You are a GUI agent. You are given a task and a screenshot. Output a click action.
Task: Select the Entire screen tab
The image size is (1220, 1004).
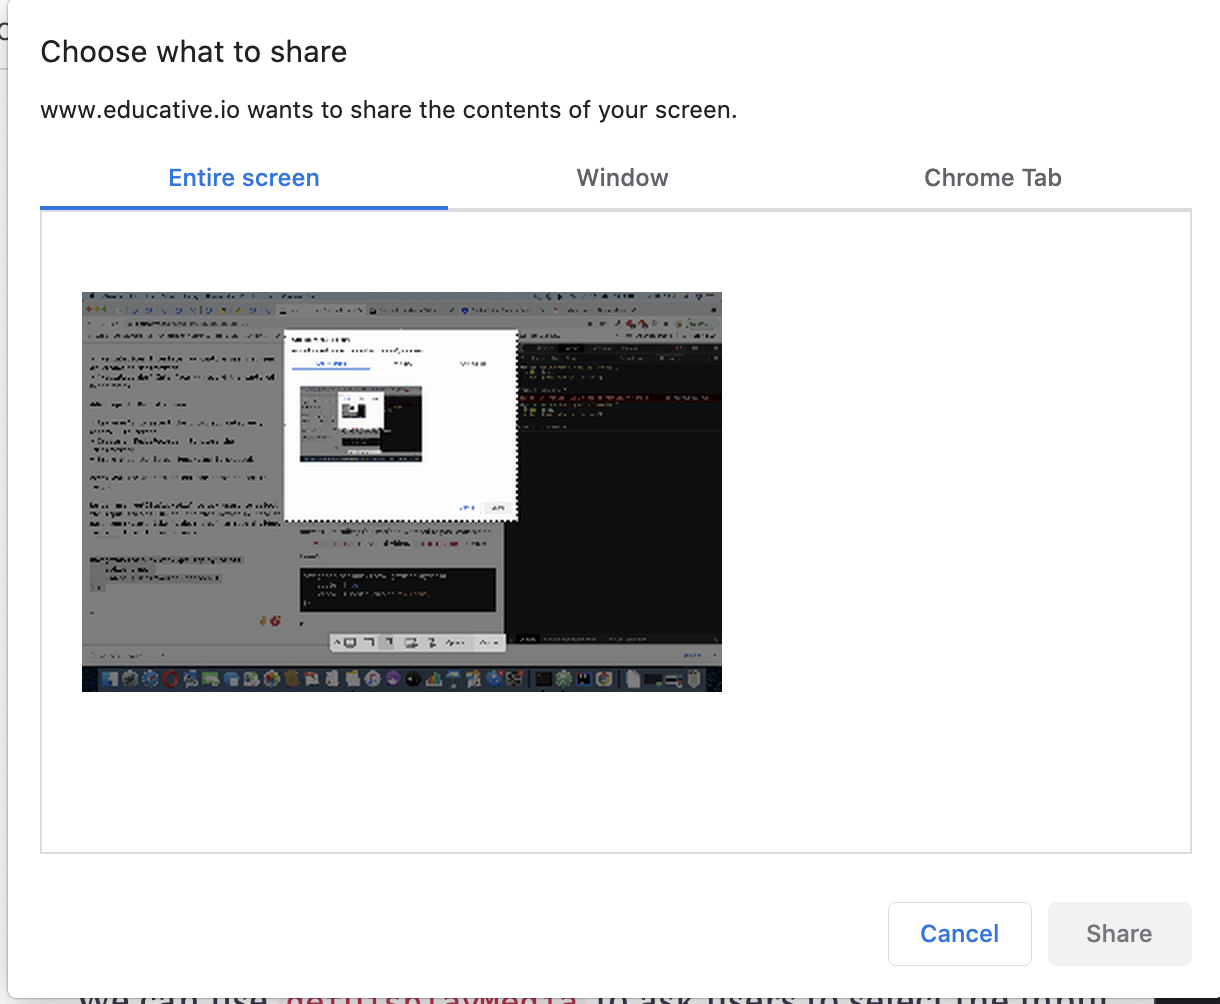(x=244, y=178)
